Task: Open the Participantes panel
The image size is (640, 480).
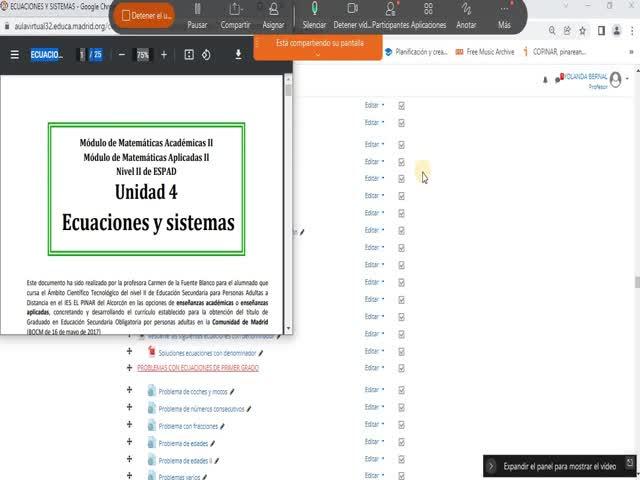Action: coord(391,16)
